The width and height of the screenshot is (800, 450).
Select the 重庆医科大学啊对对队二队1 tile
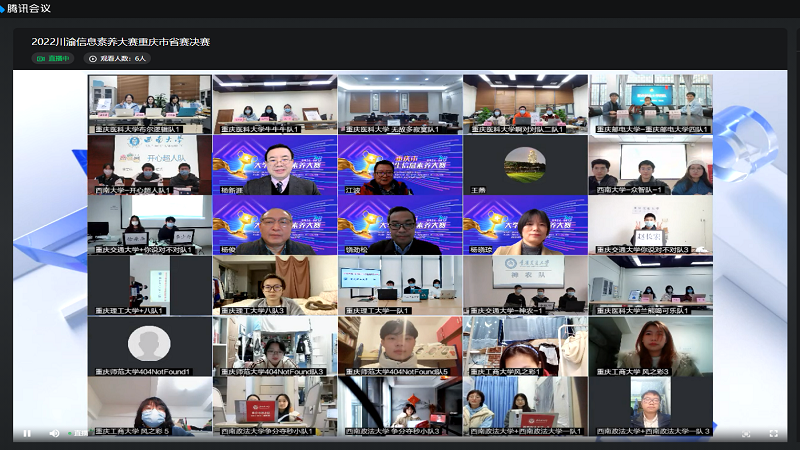[x=526, y=105]
